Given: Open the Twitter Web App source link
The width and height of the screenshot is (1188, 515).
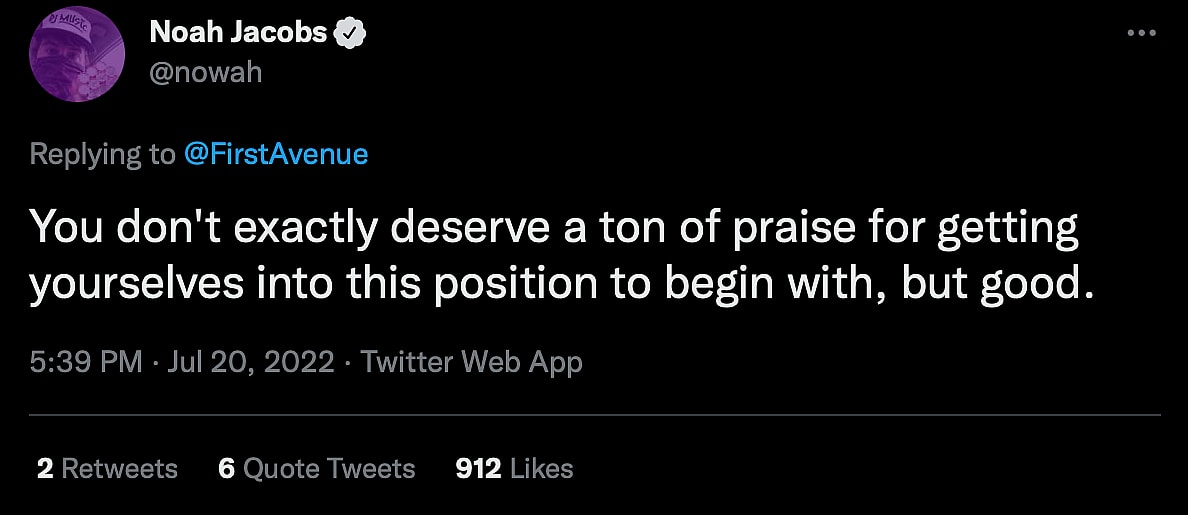Looking at the screenshot, I should (471, 361).
